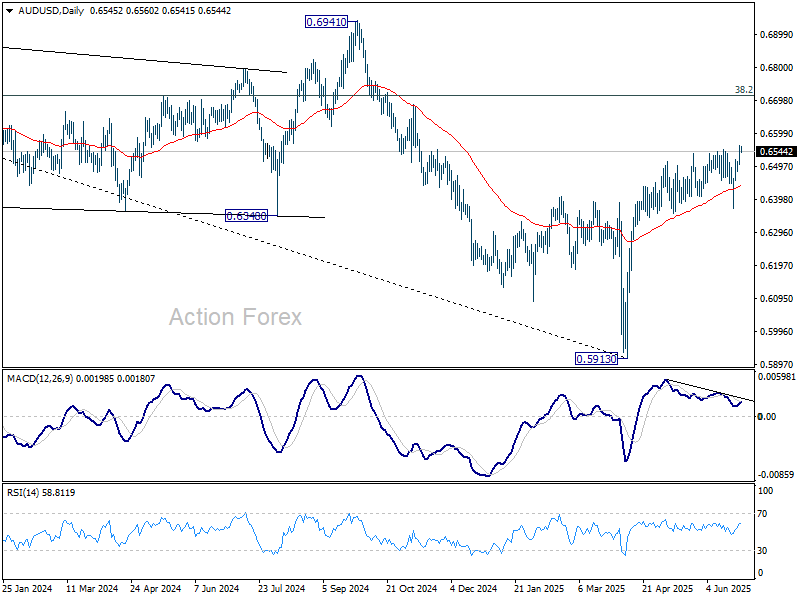800x600 pixels.
Task: Select the current price tag 0.65442
Action: (x=776, y=152)
